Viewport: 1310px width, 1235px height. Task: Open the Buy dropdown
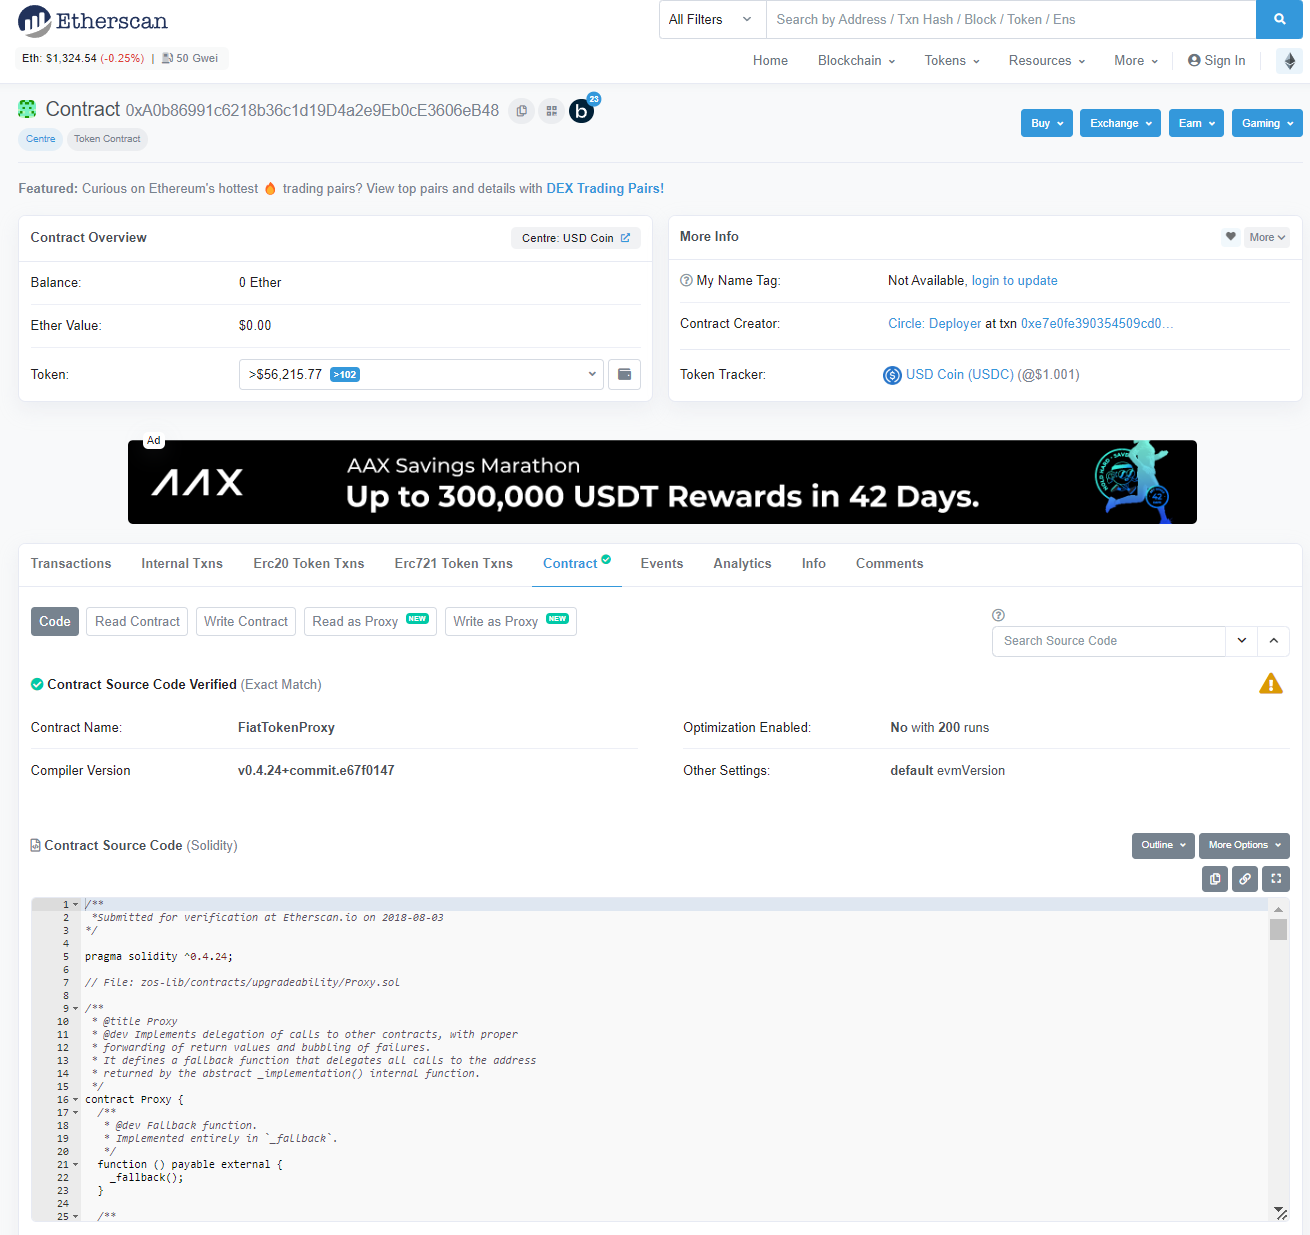[1047, 123]
